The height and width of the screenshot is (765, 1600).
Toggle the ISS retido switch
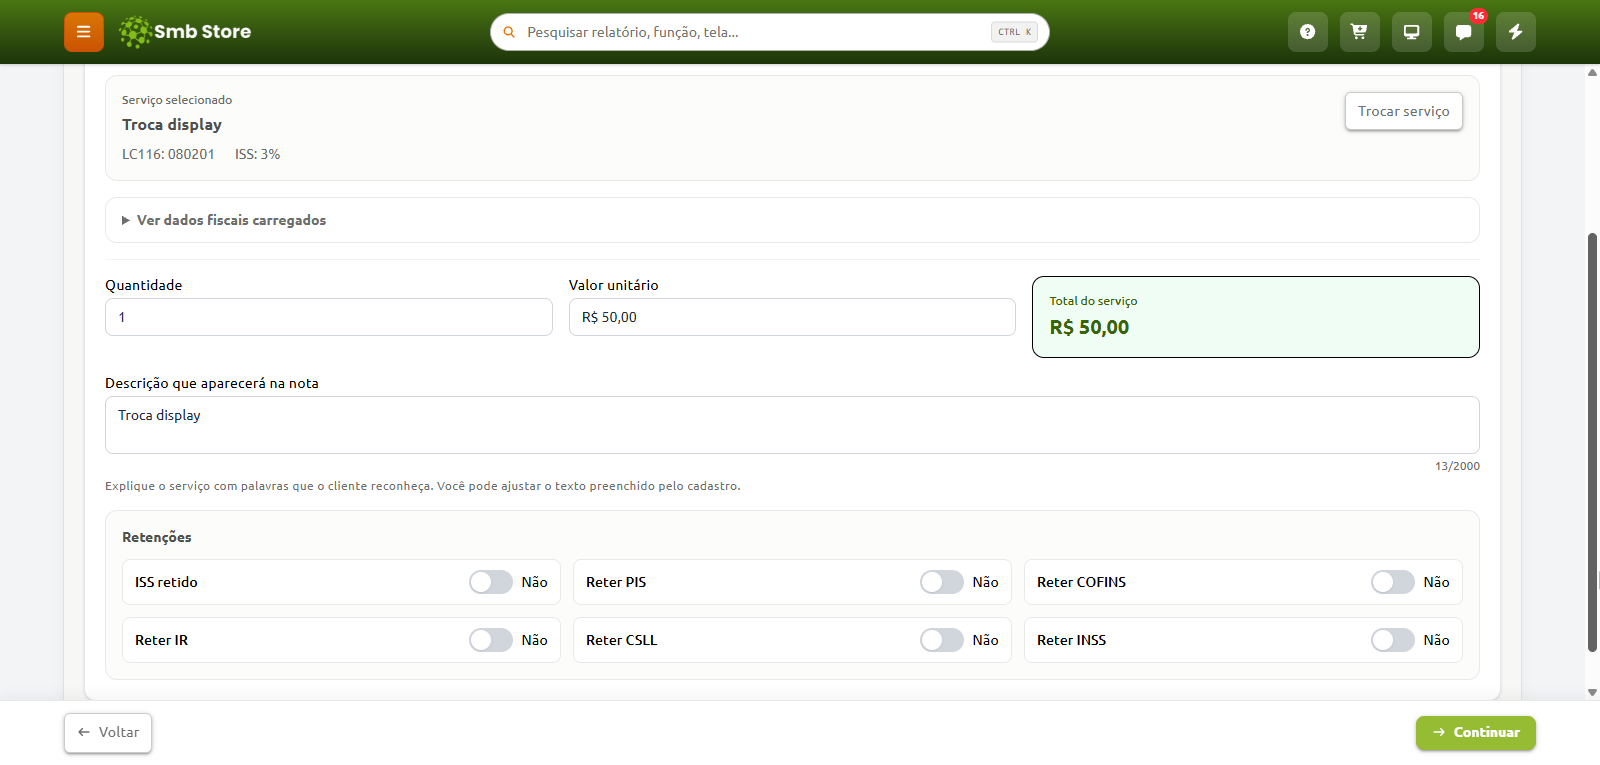491,582
